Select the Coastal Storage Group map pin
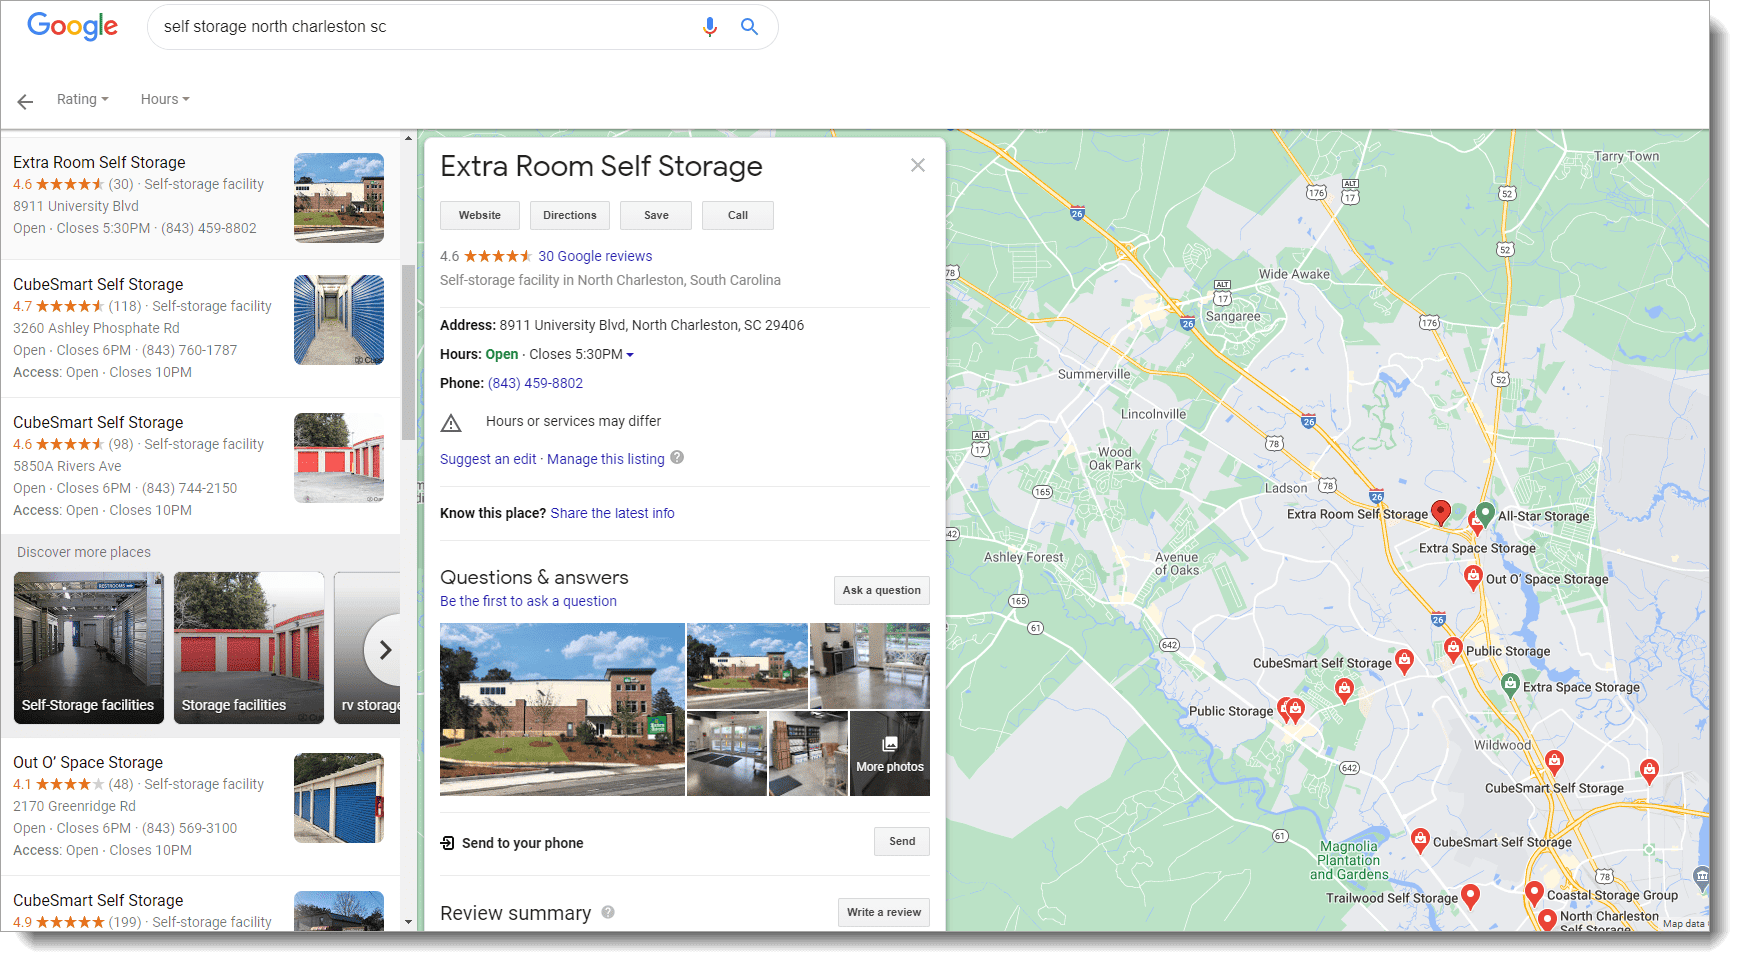The height and width of the screenshot is (967, 1745). [x=1535, y=892]
